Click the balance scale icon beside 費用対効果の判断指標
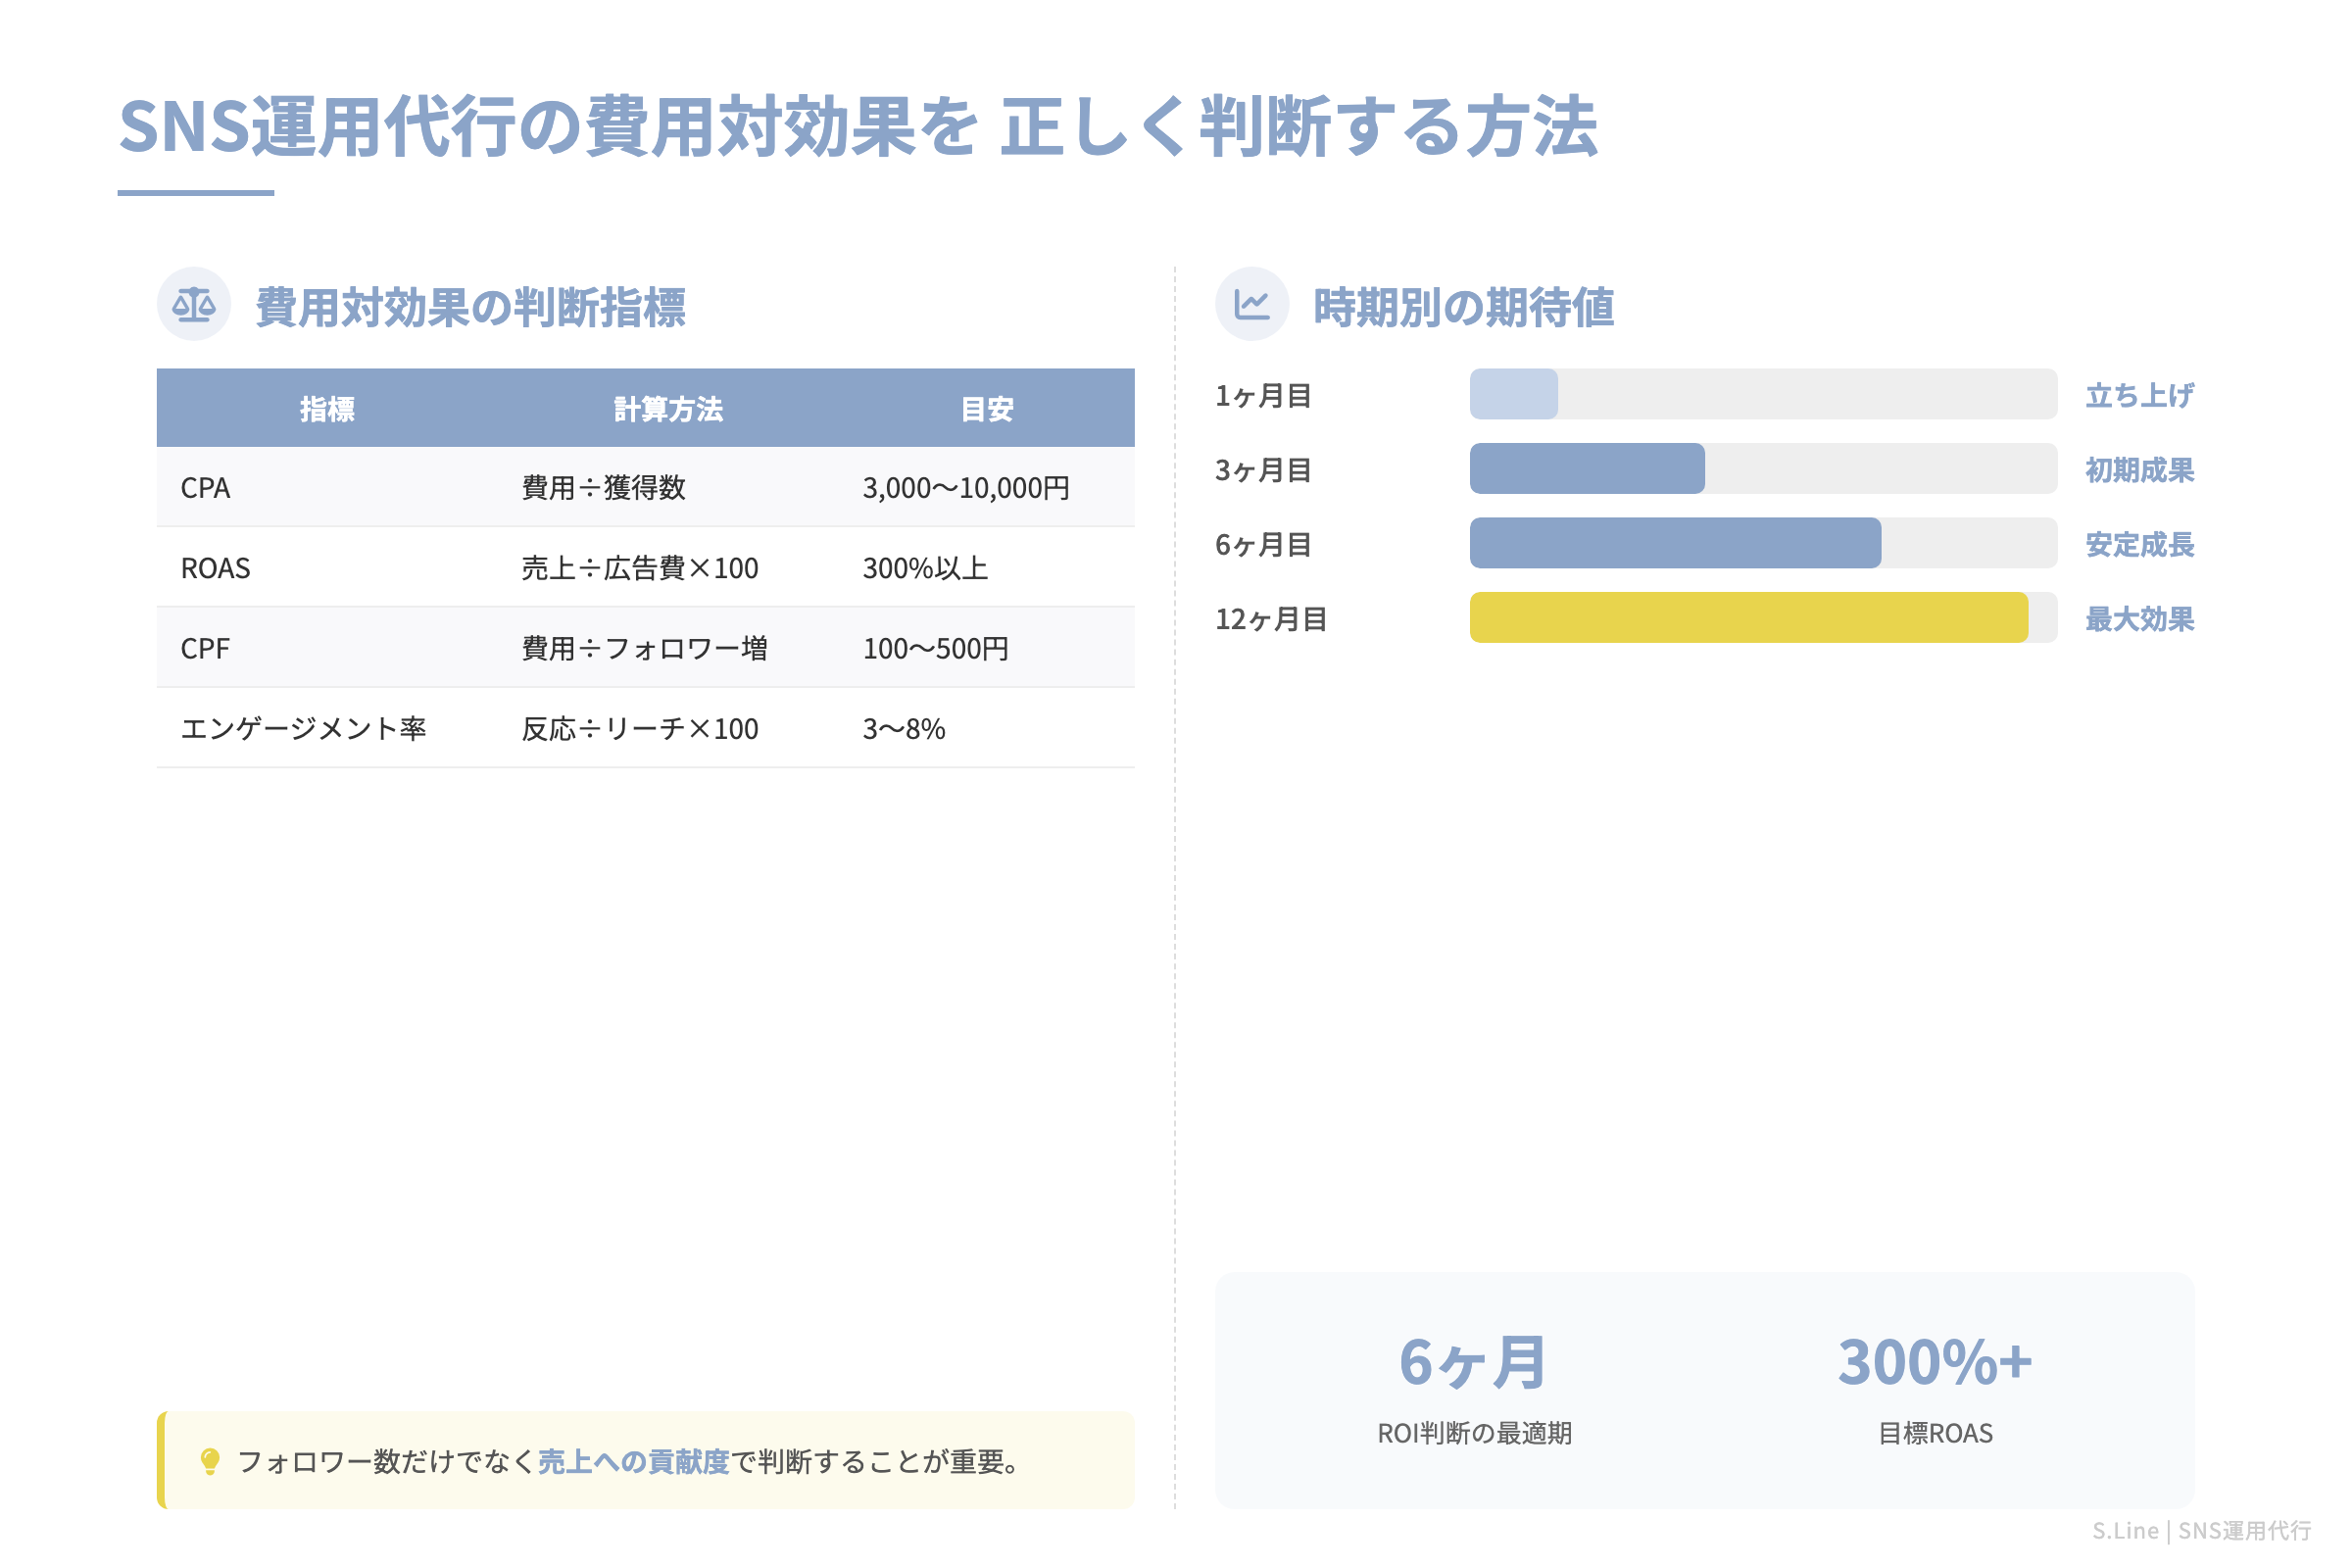This screenshot has height=1568, width=2352. pos(194,305)
